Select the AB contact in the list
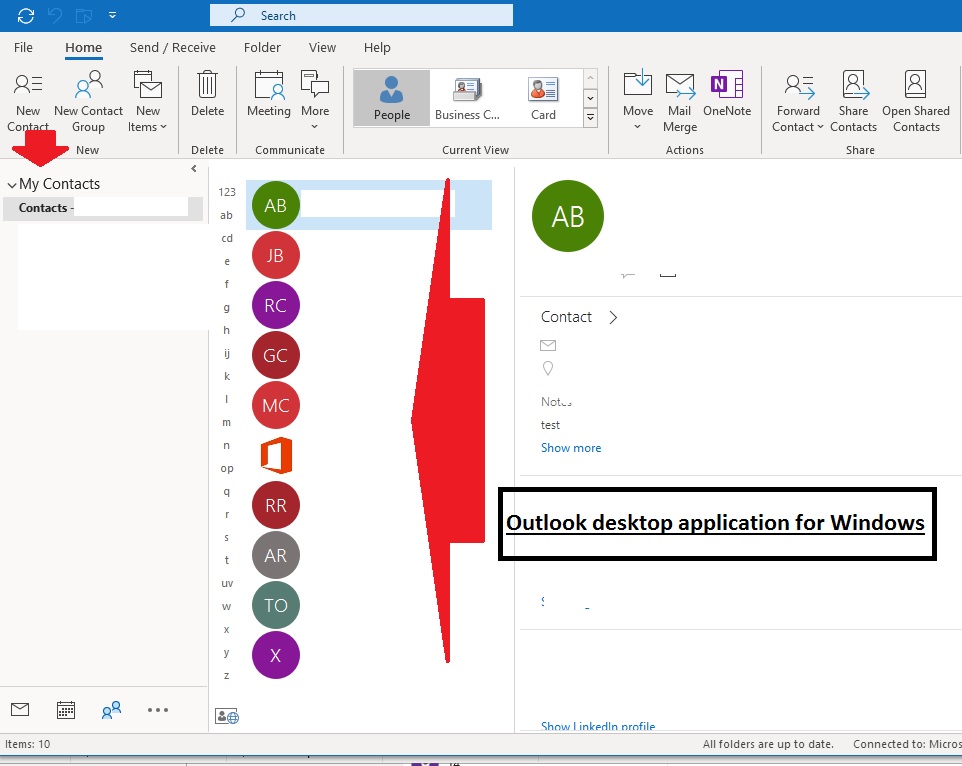This screenshot has width=962, height=766. coord(369,205)
